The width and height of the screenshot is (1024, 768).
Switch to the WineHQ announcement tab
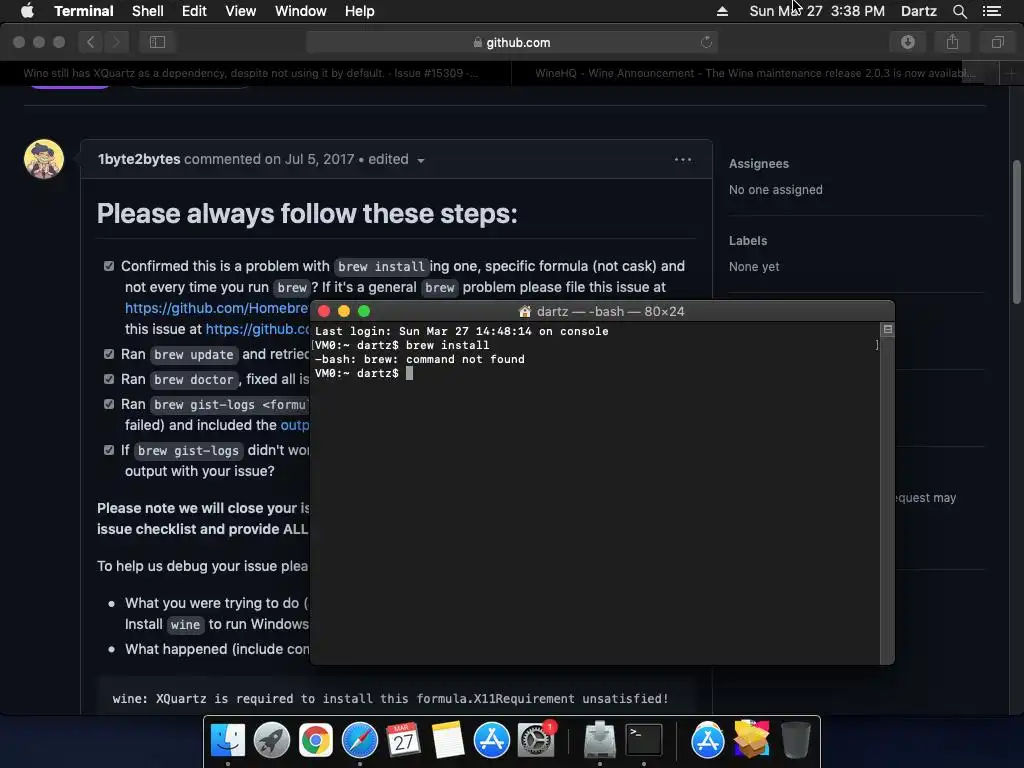pos(755,73)
